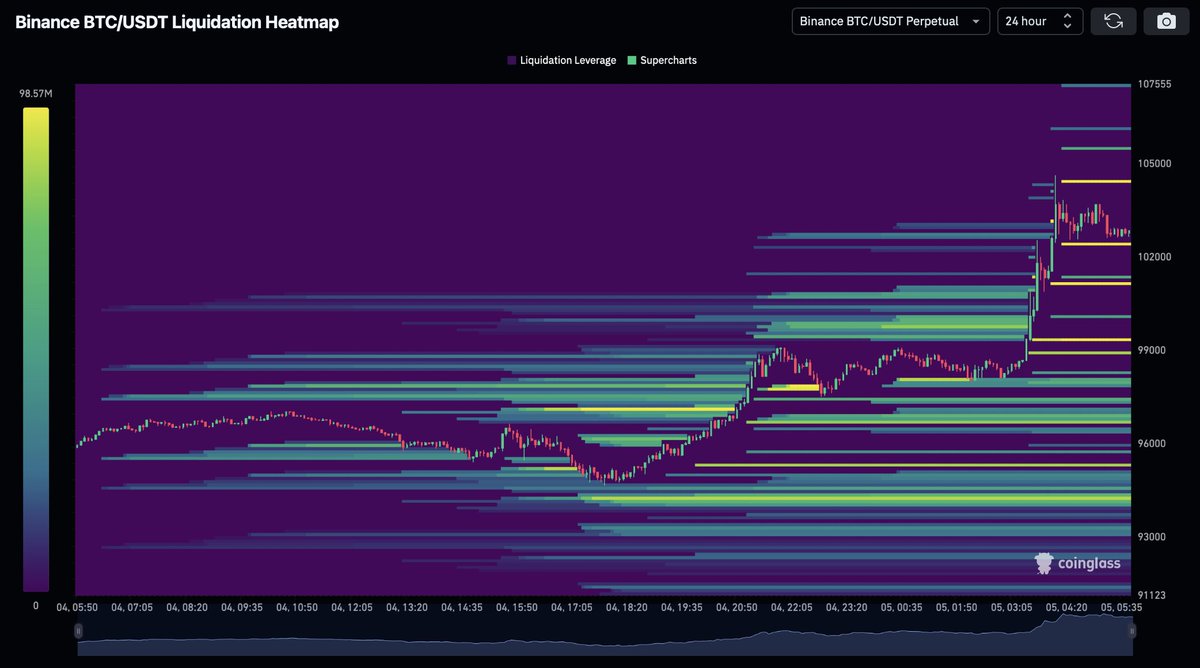Click the minimap area chart at the bottom

click(600, 634)
